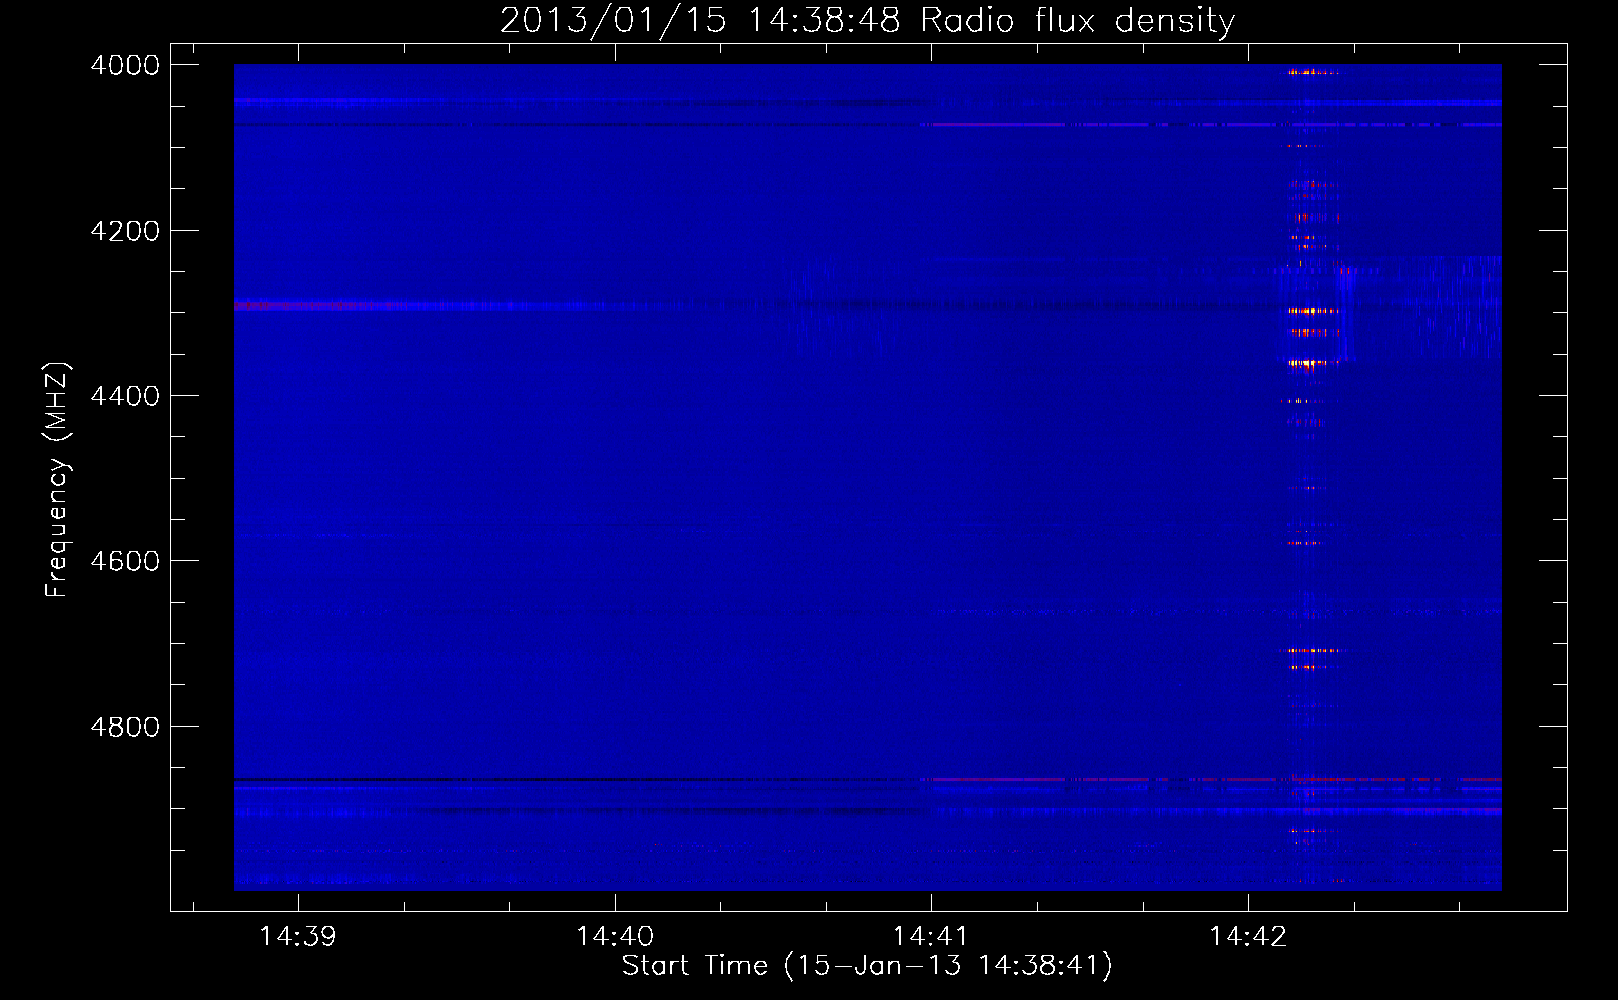This screenshot has width=1618, height=1000.
Task: Click the 'Start Time' axis title
Action: (695, 965)
